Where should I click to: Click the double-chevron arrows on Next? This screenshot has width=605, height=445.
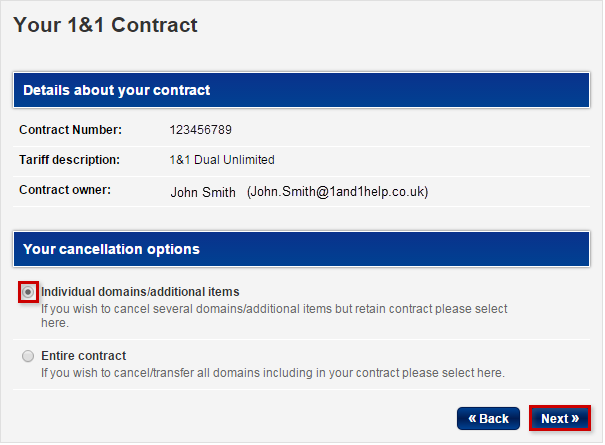(575, 418)
